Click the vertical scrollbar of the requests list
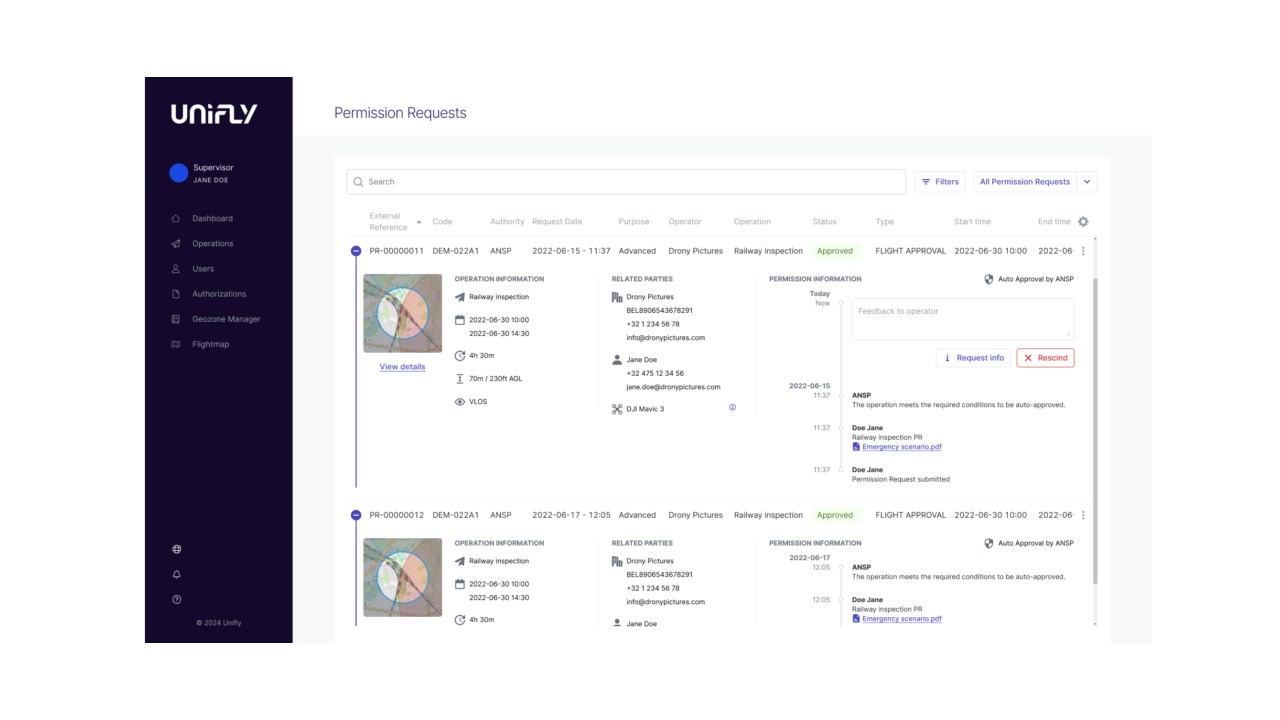1280x720 pixels. (x=1096, y=430)
